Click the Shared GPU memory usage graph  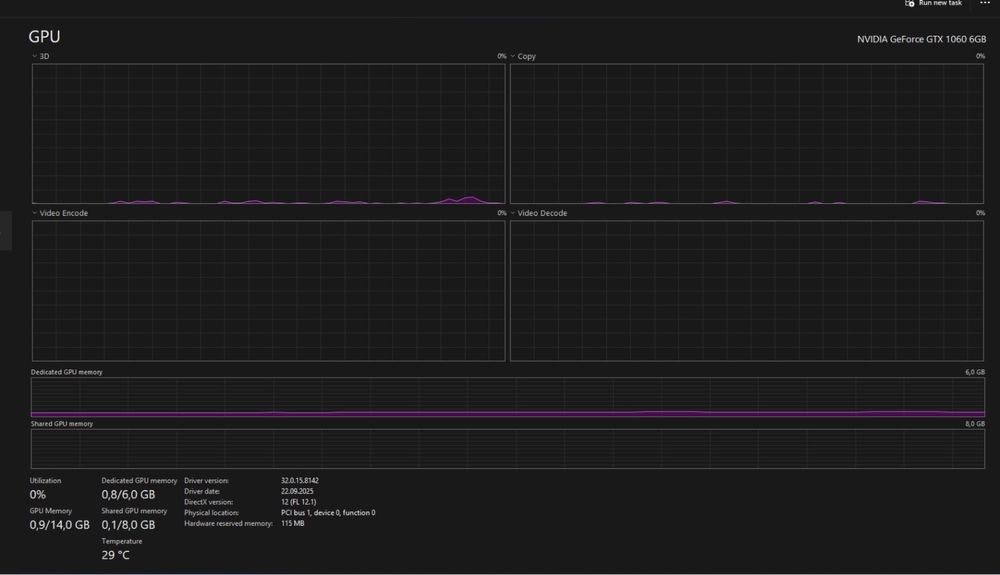coord(508,449)
